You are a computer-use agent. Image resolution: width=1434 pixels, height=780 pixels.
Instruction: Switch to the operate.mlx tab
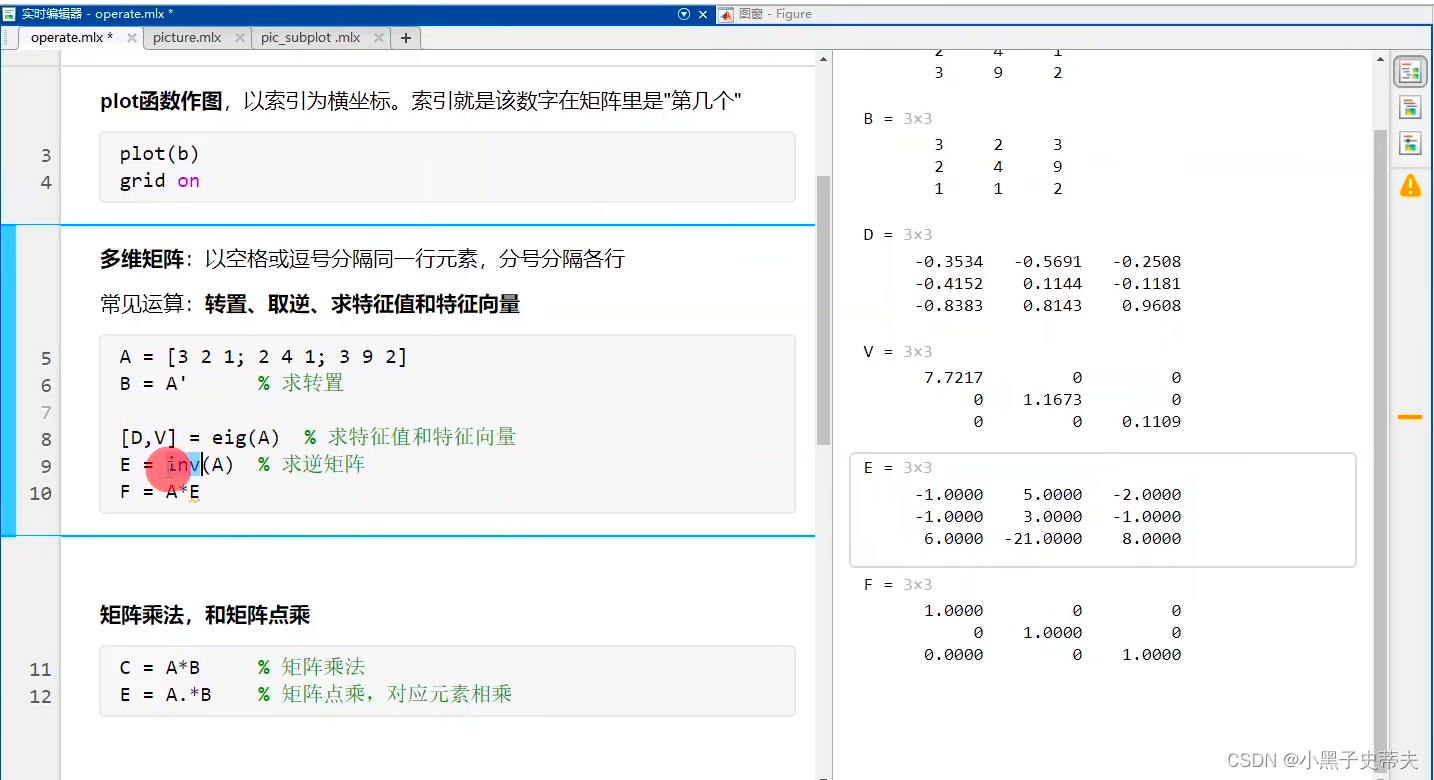(71, 38)
